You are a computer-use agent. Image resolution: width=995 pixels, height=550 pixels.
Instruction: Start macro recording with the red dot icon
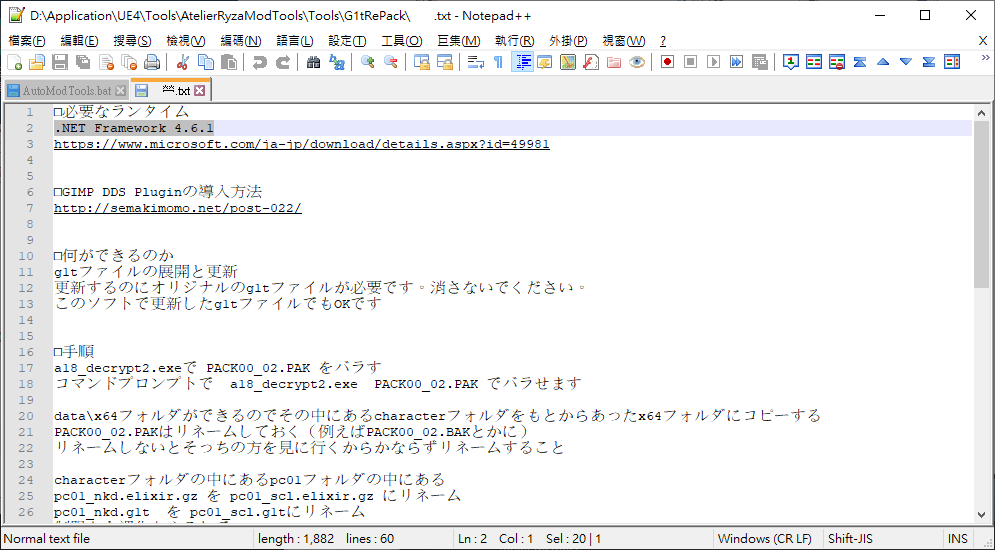667,62
